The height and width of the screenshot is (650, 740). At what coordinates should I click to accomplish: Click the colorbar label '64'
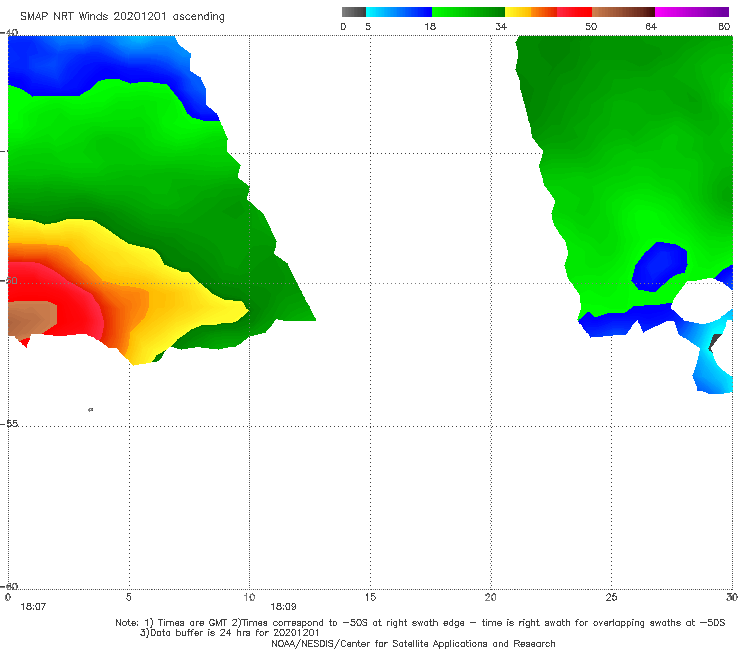[x=651, y=27]
